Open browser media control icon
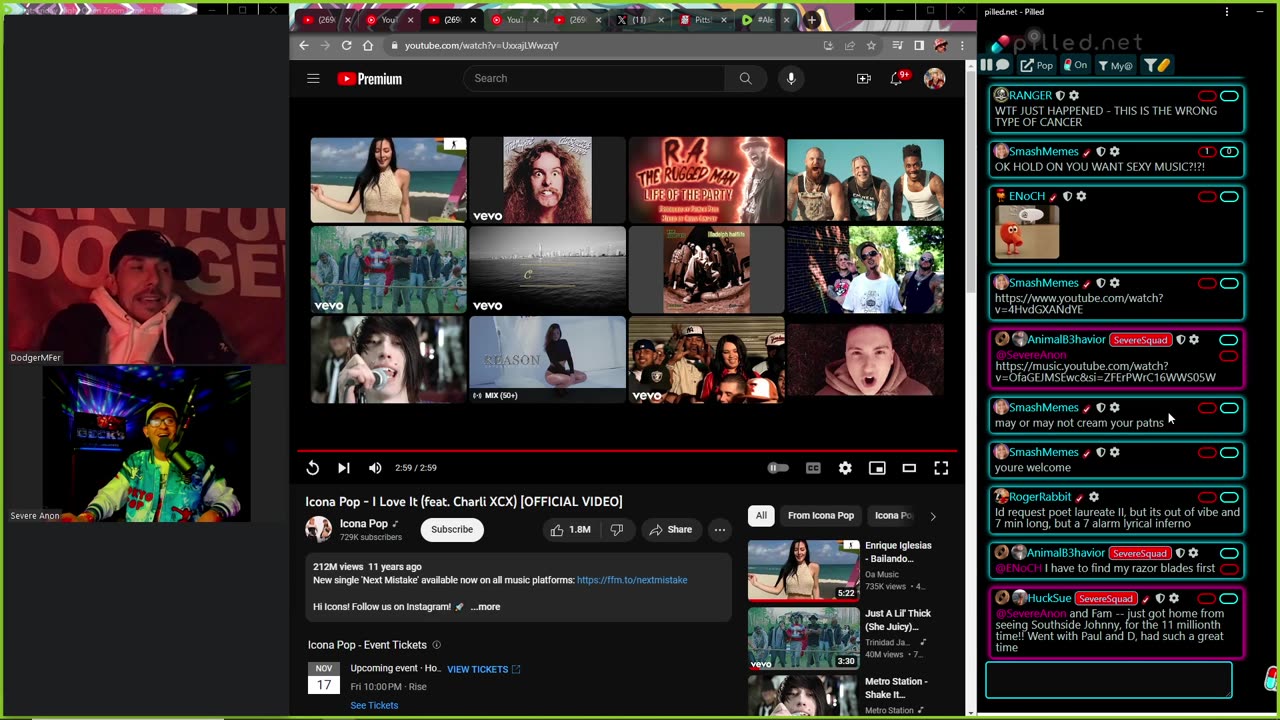Viewport: 1280px width, 720px height. point(897,45)
